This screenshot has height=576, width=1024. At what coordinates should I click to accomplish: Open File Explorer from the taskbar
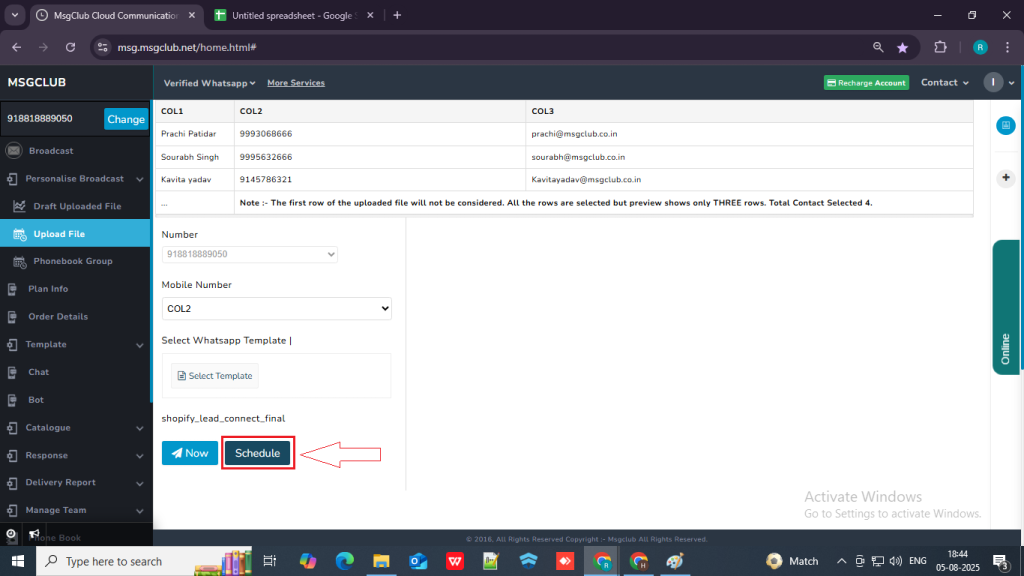381,561
